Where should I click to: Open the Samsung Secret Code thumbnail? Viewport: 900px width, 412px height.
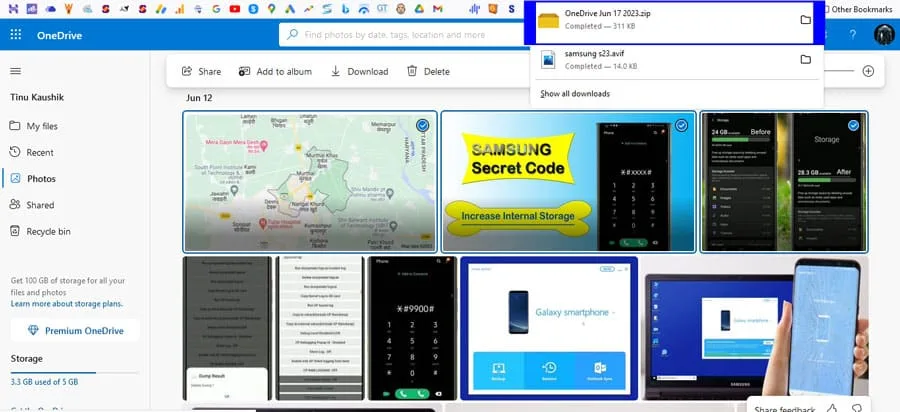click(x=568, y=181)
